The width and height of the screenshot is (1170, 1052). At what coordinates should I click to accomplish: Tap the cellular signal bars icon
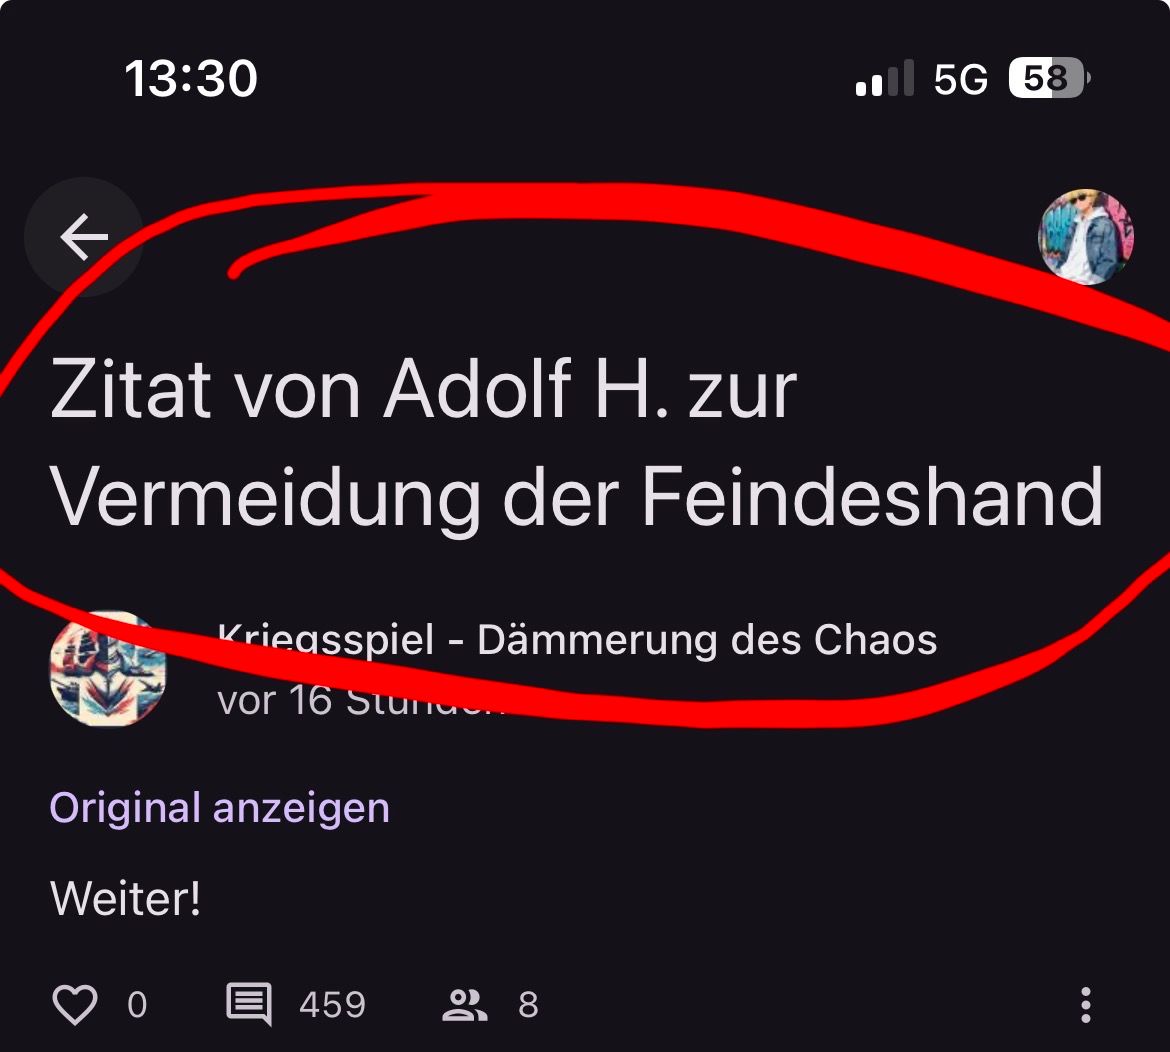pyautogui.click(x=884, y=78)
